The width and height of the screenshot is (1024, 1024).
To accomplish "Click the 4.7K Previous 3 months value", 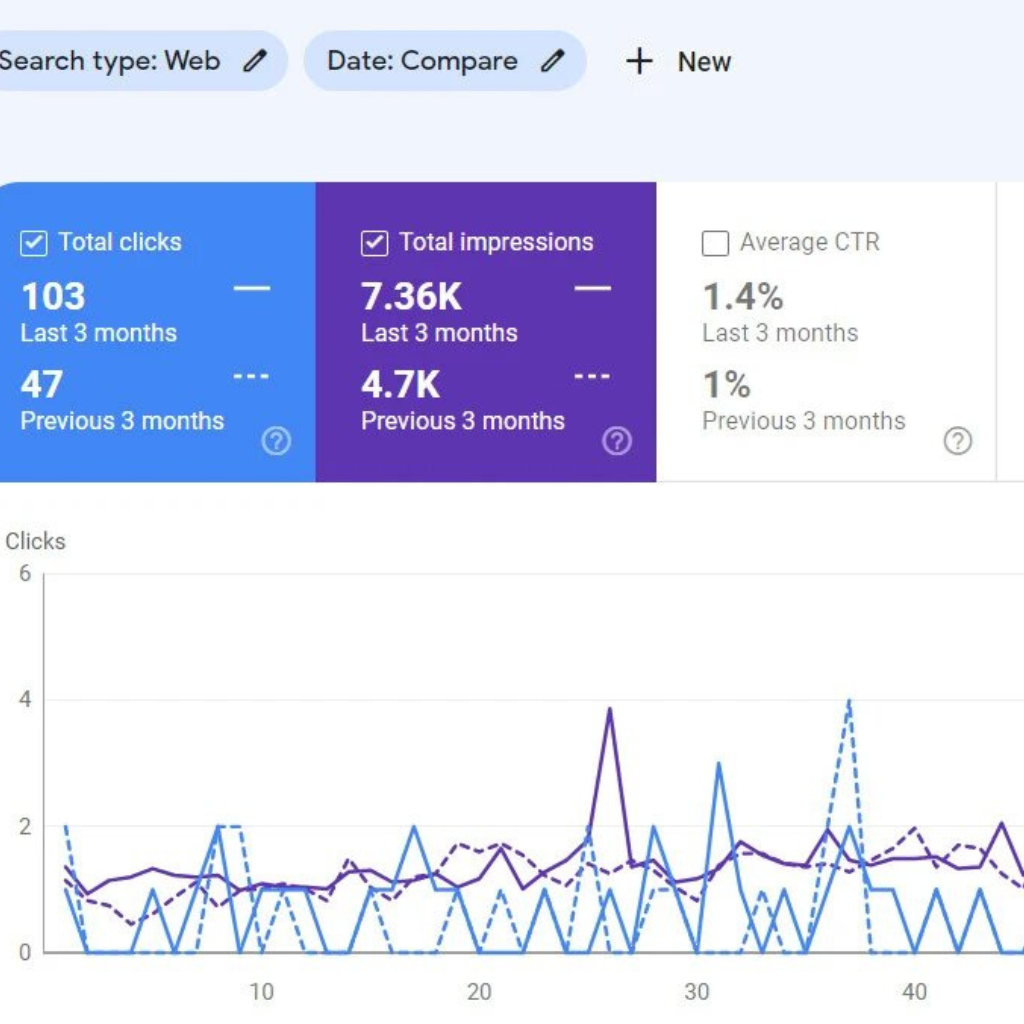I will click(401, 384).
